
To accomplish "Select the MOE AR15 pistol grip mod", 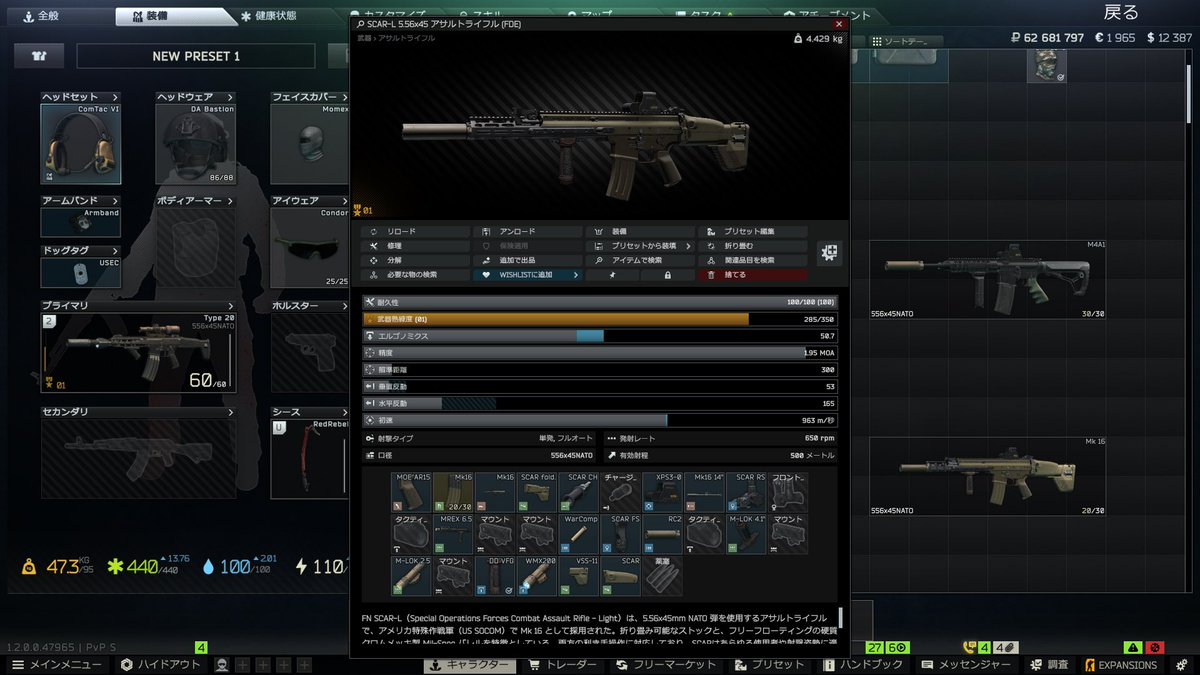I will coord(411,492).
